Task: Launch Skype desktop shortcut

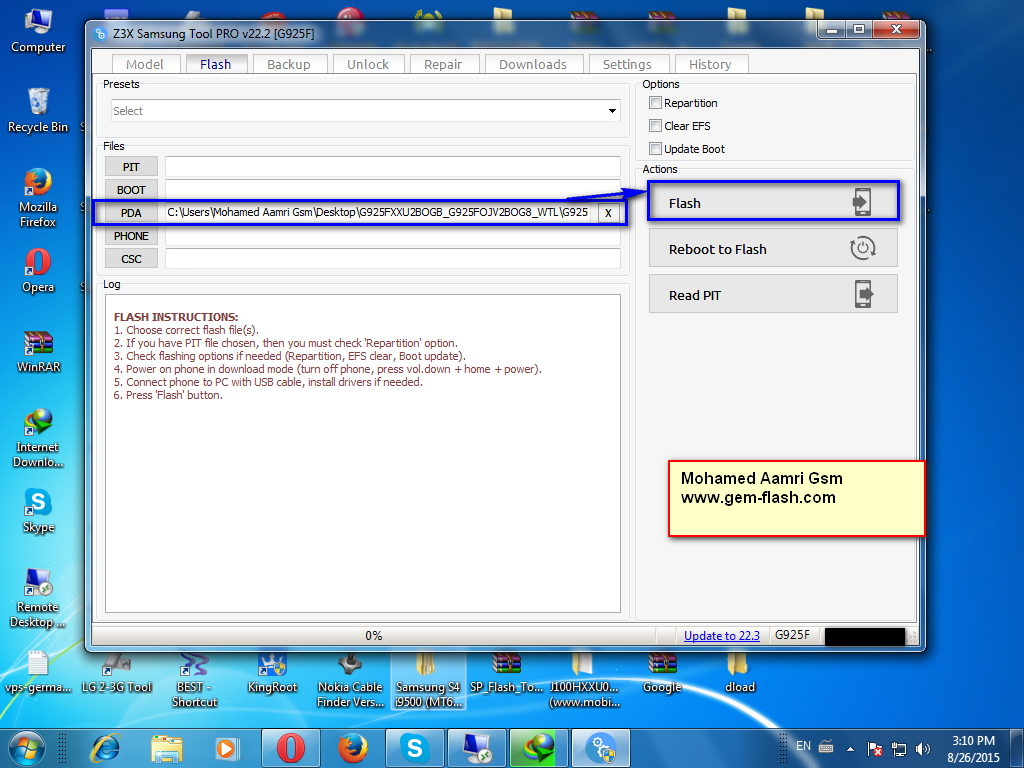Action: pyautogui.click(x=38, y=511)
